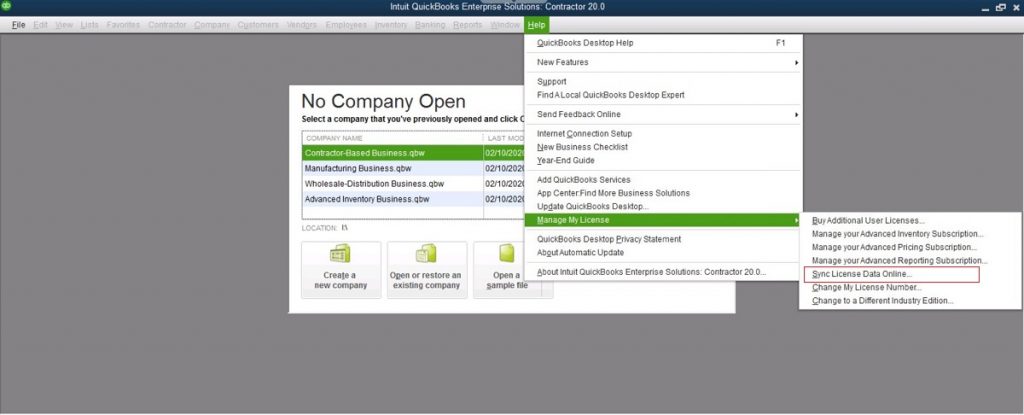
Task: Select Manage your Advanced Inventory Subscription
Action: pos(910,234)
